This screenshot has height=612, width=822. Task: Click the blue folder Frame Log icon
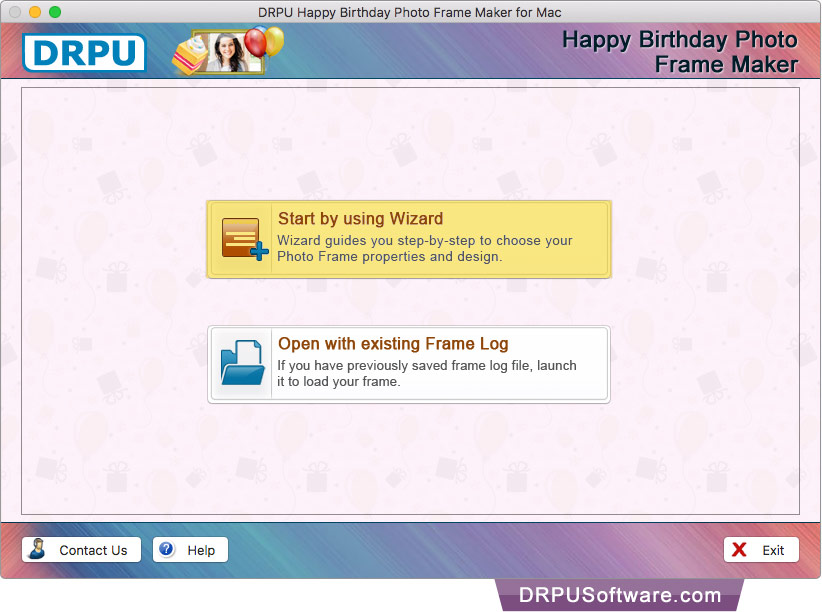pyautogui.click(x=243, y=363)
